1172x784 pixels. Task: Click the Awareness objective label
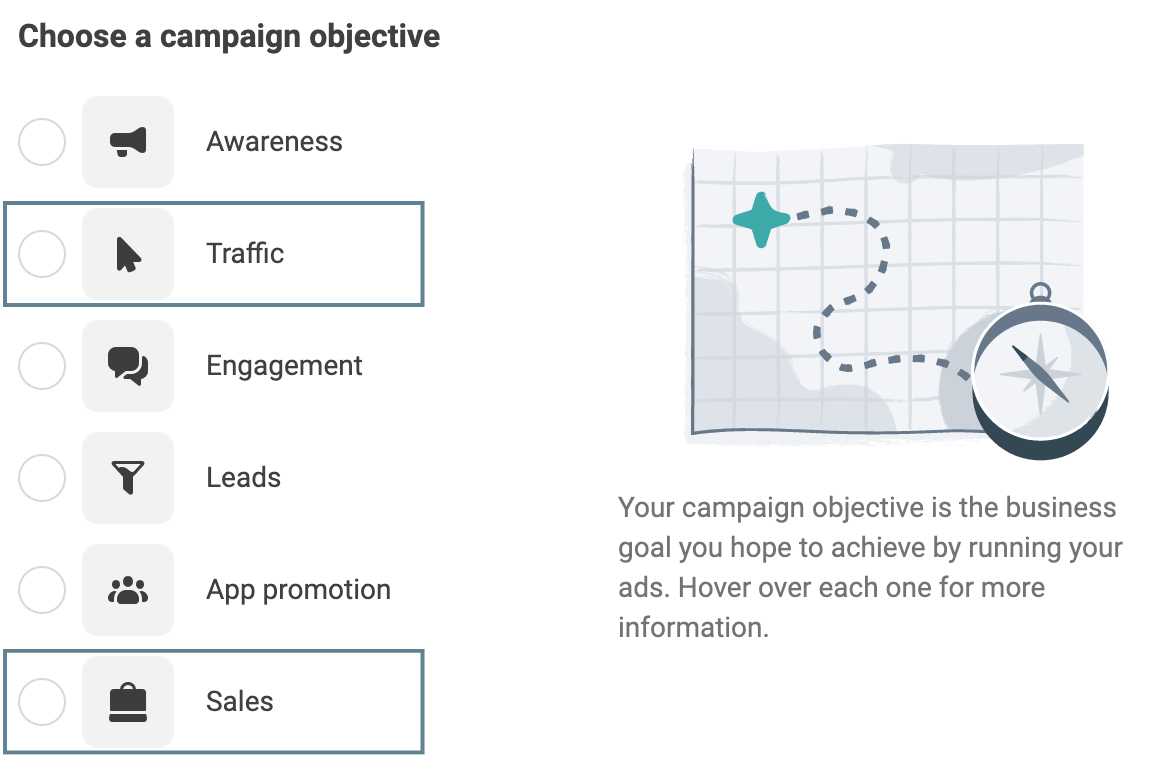click(x=273, y=141)
